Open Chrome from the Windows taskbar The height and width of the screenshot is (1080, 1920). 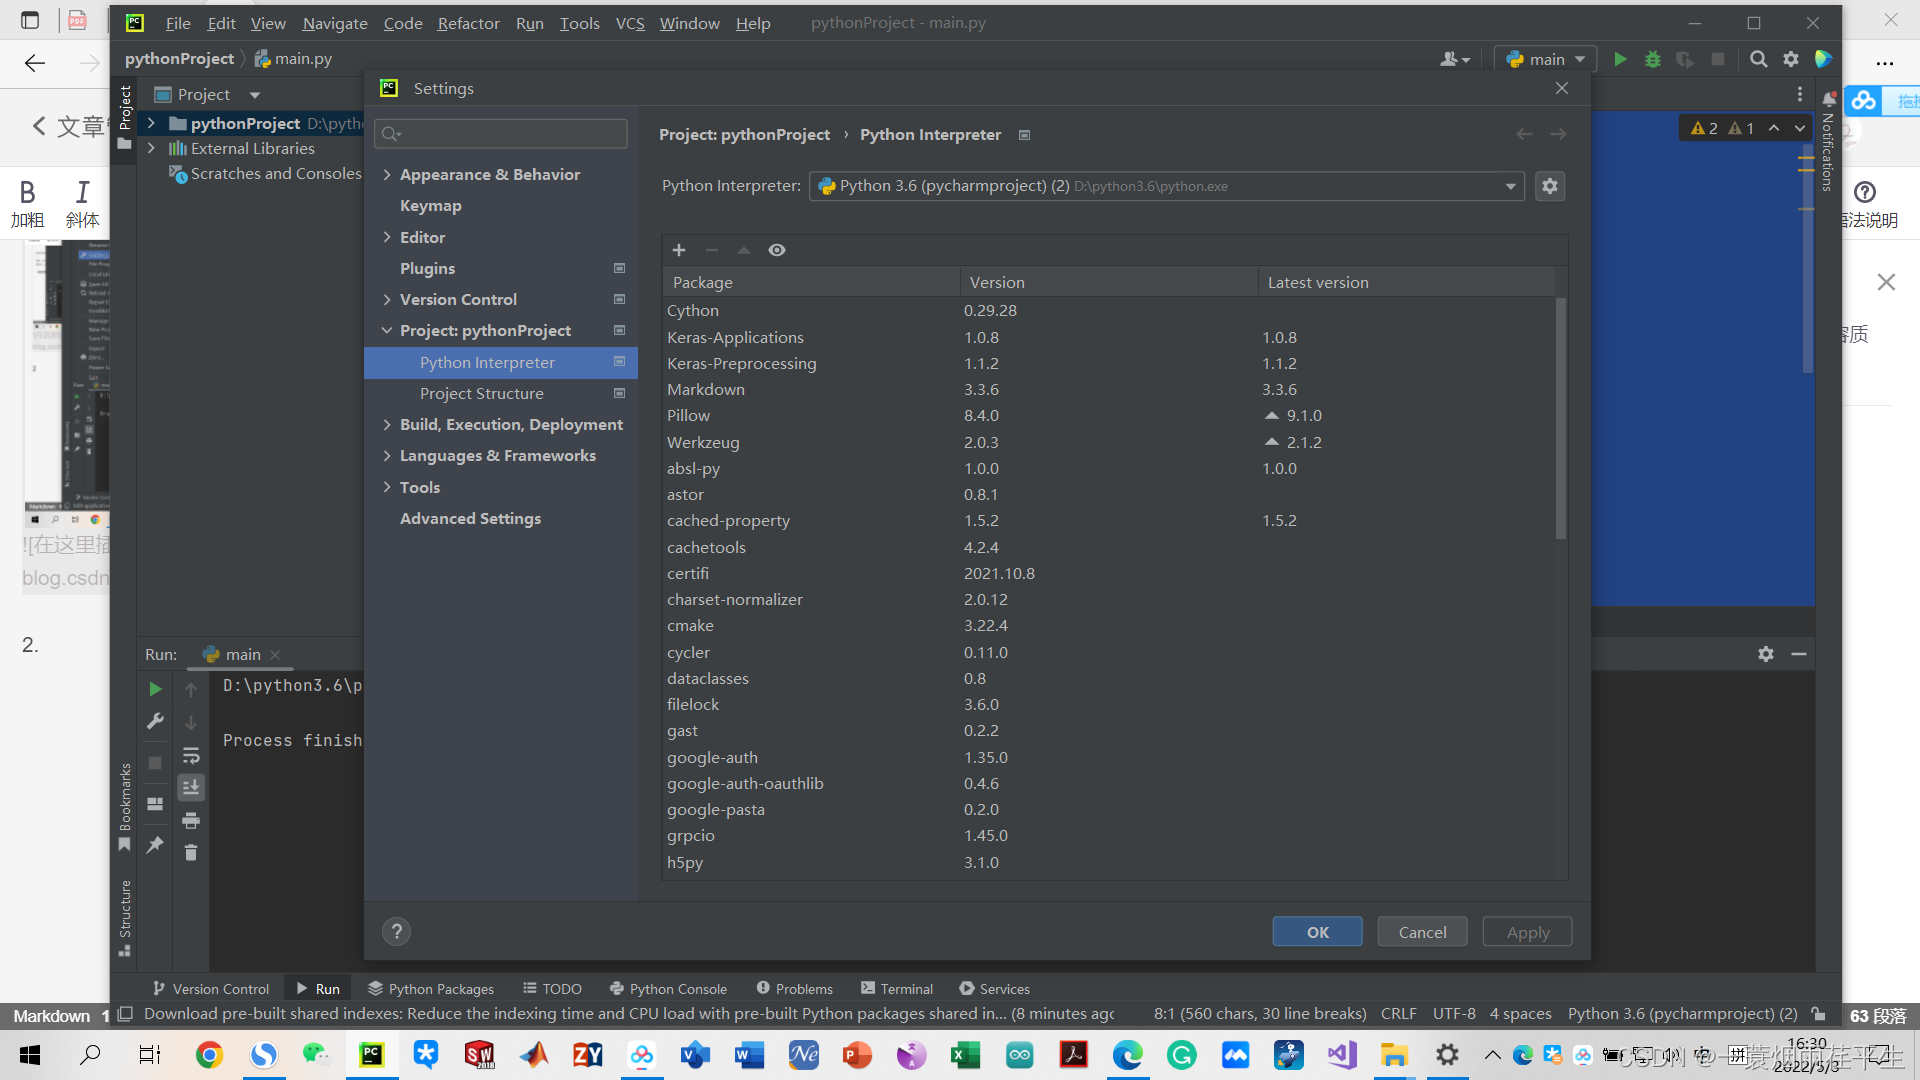pos(209,1055)
